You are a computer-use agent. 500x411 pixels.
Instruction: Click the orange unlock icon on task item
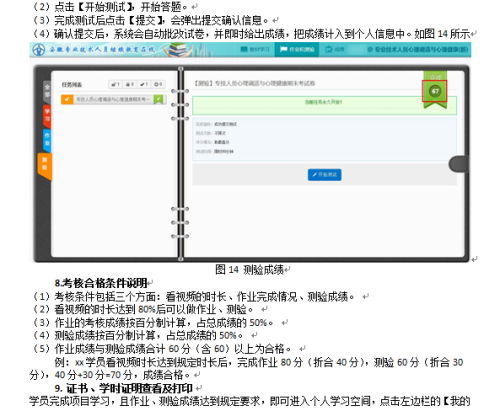67,99
